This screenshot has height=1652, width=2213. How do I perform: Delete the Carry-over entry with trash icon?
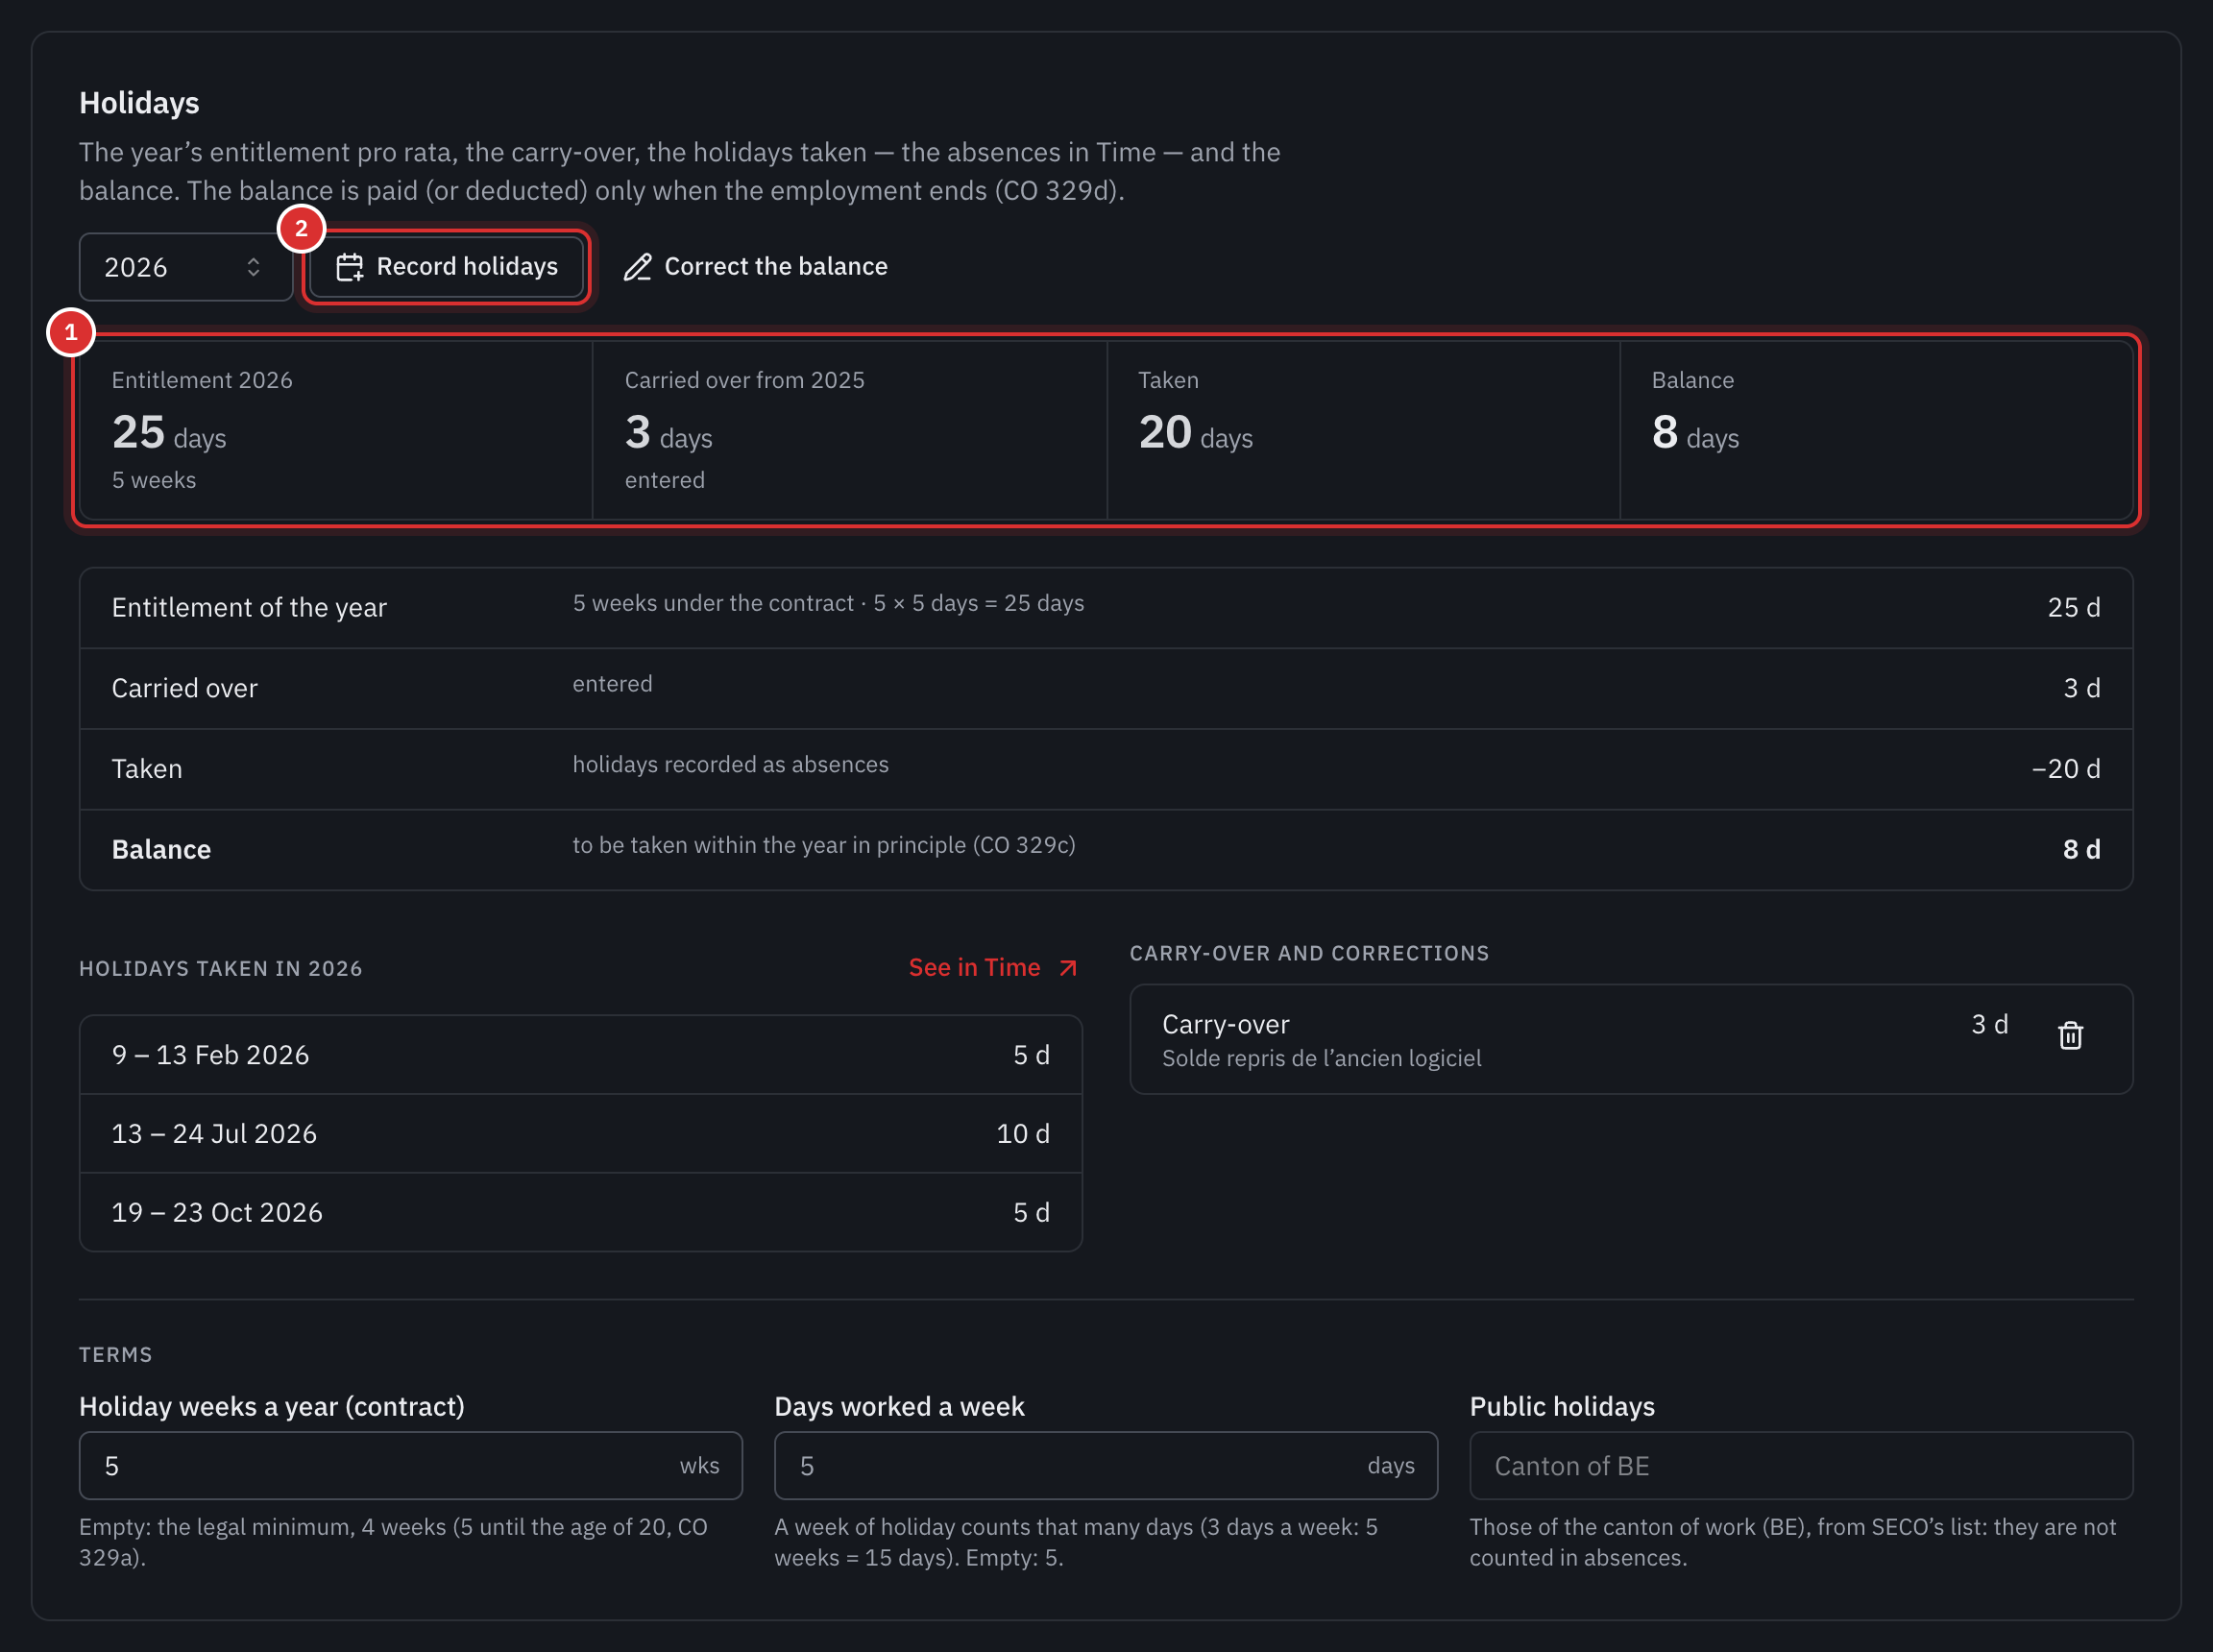coord(2070,1035)
